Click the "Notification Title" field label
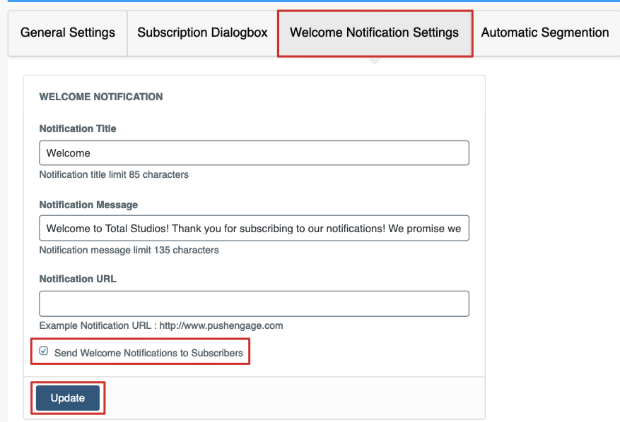The image size is (620, 422). coord(78,129)
